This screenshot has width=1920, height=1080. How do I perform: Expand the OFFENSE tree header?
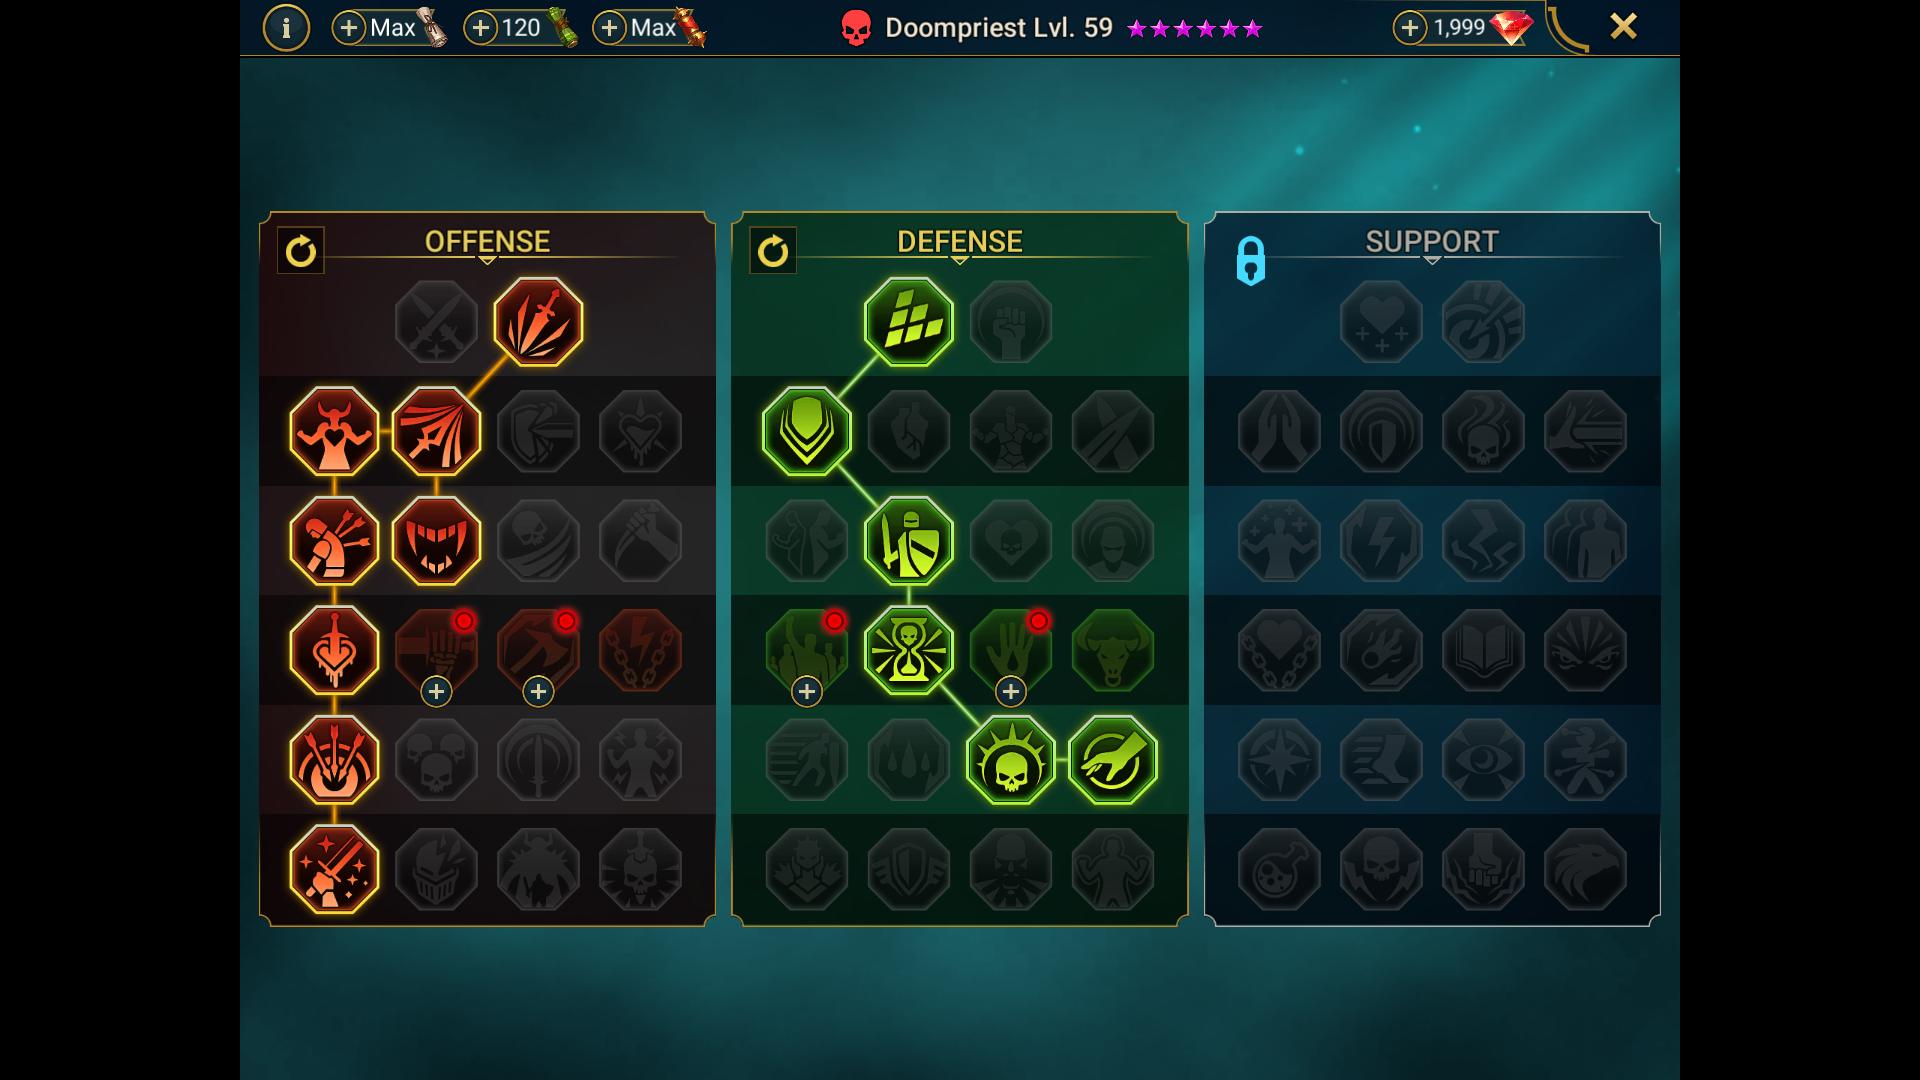(x=487, y=243)
